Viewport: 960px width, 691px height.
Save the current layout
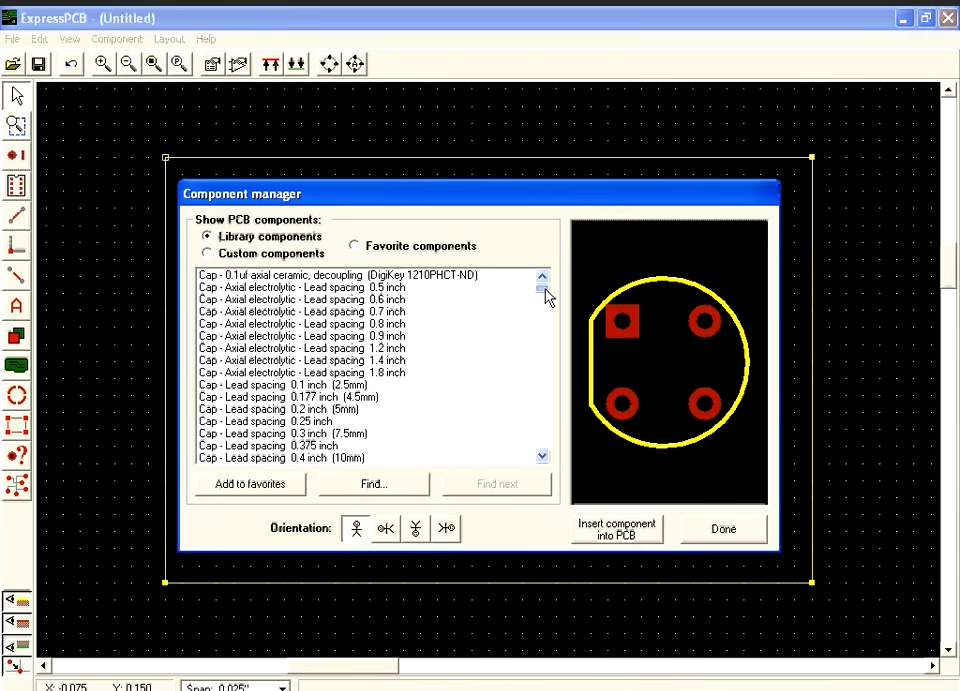38,63
